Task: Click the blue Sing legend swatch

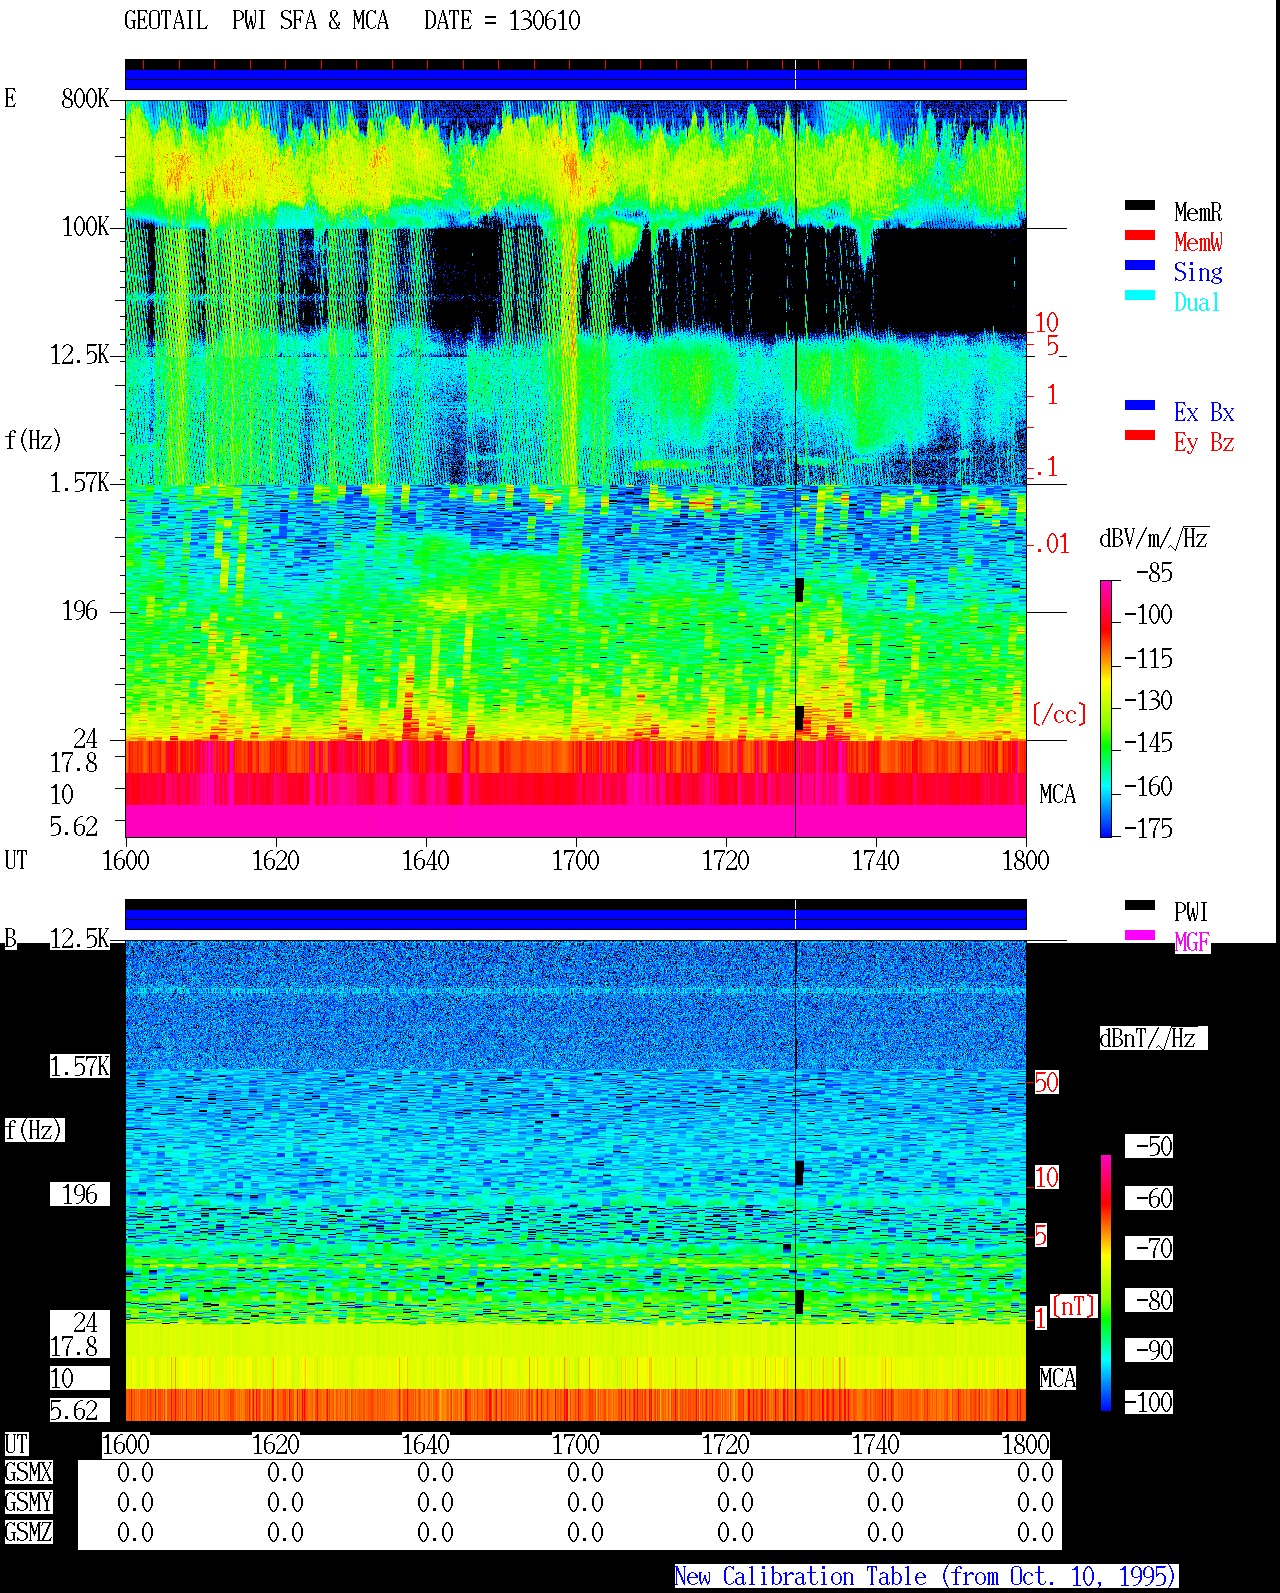Action: point(1139,266)
